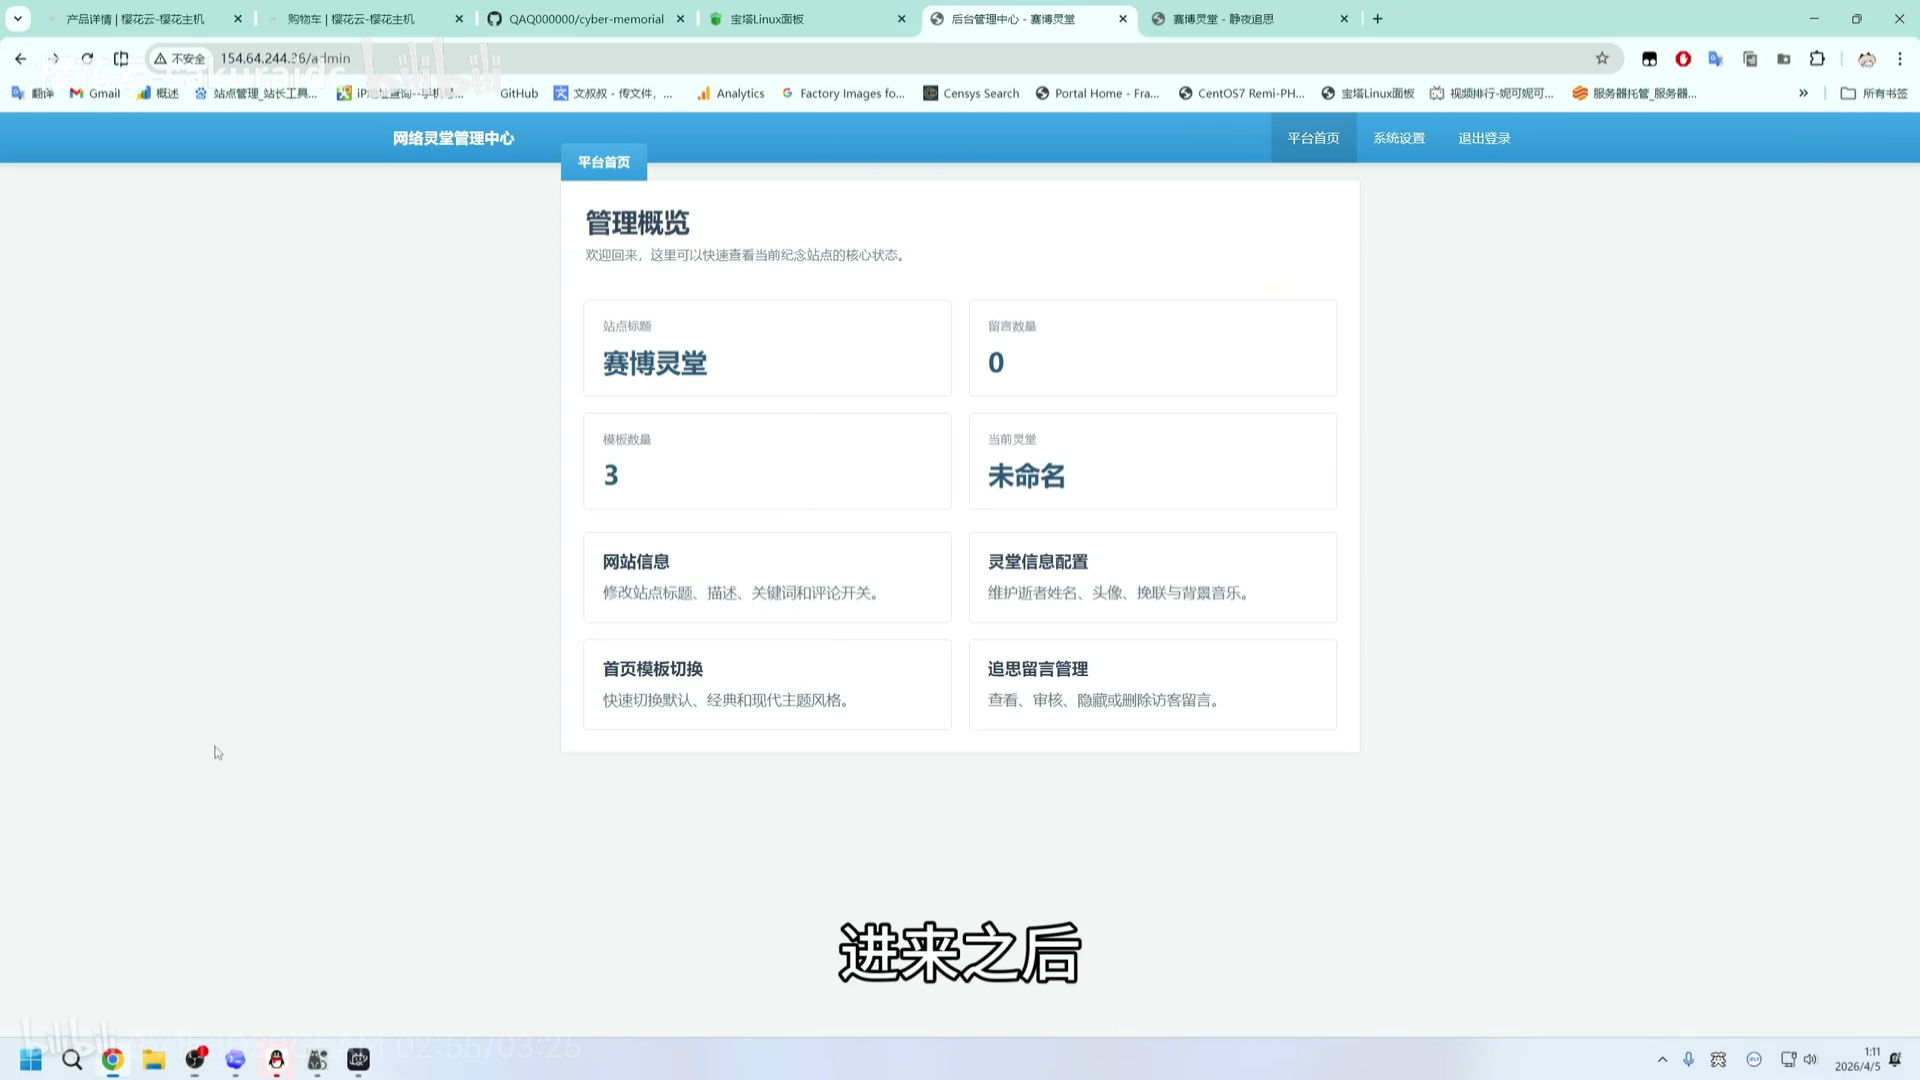The height and width of the screenshot is (1080, 1920).
Task: Reload the page with the refresh icon
Action: 86,58
